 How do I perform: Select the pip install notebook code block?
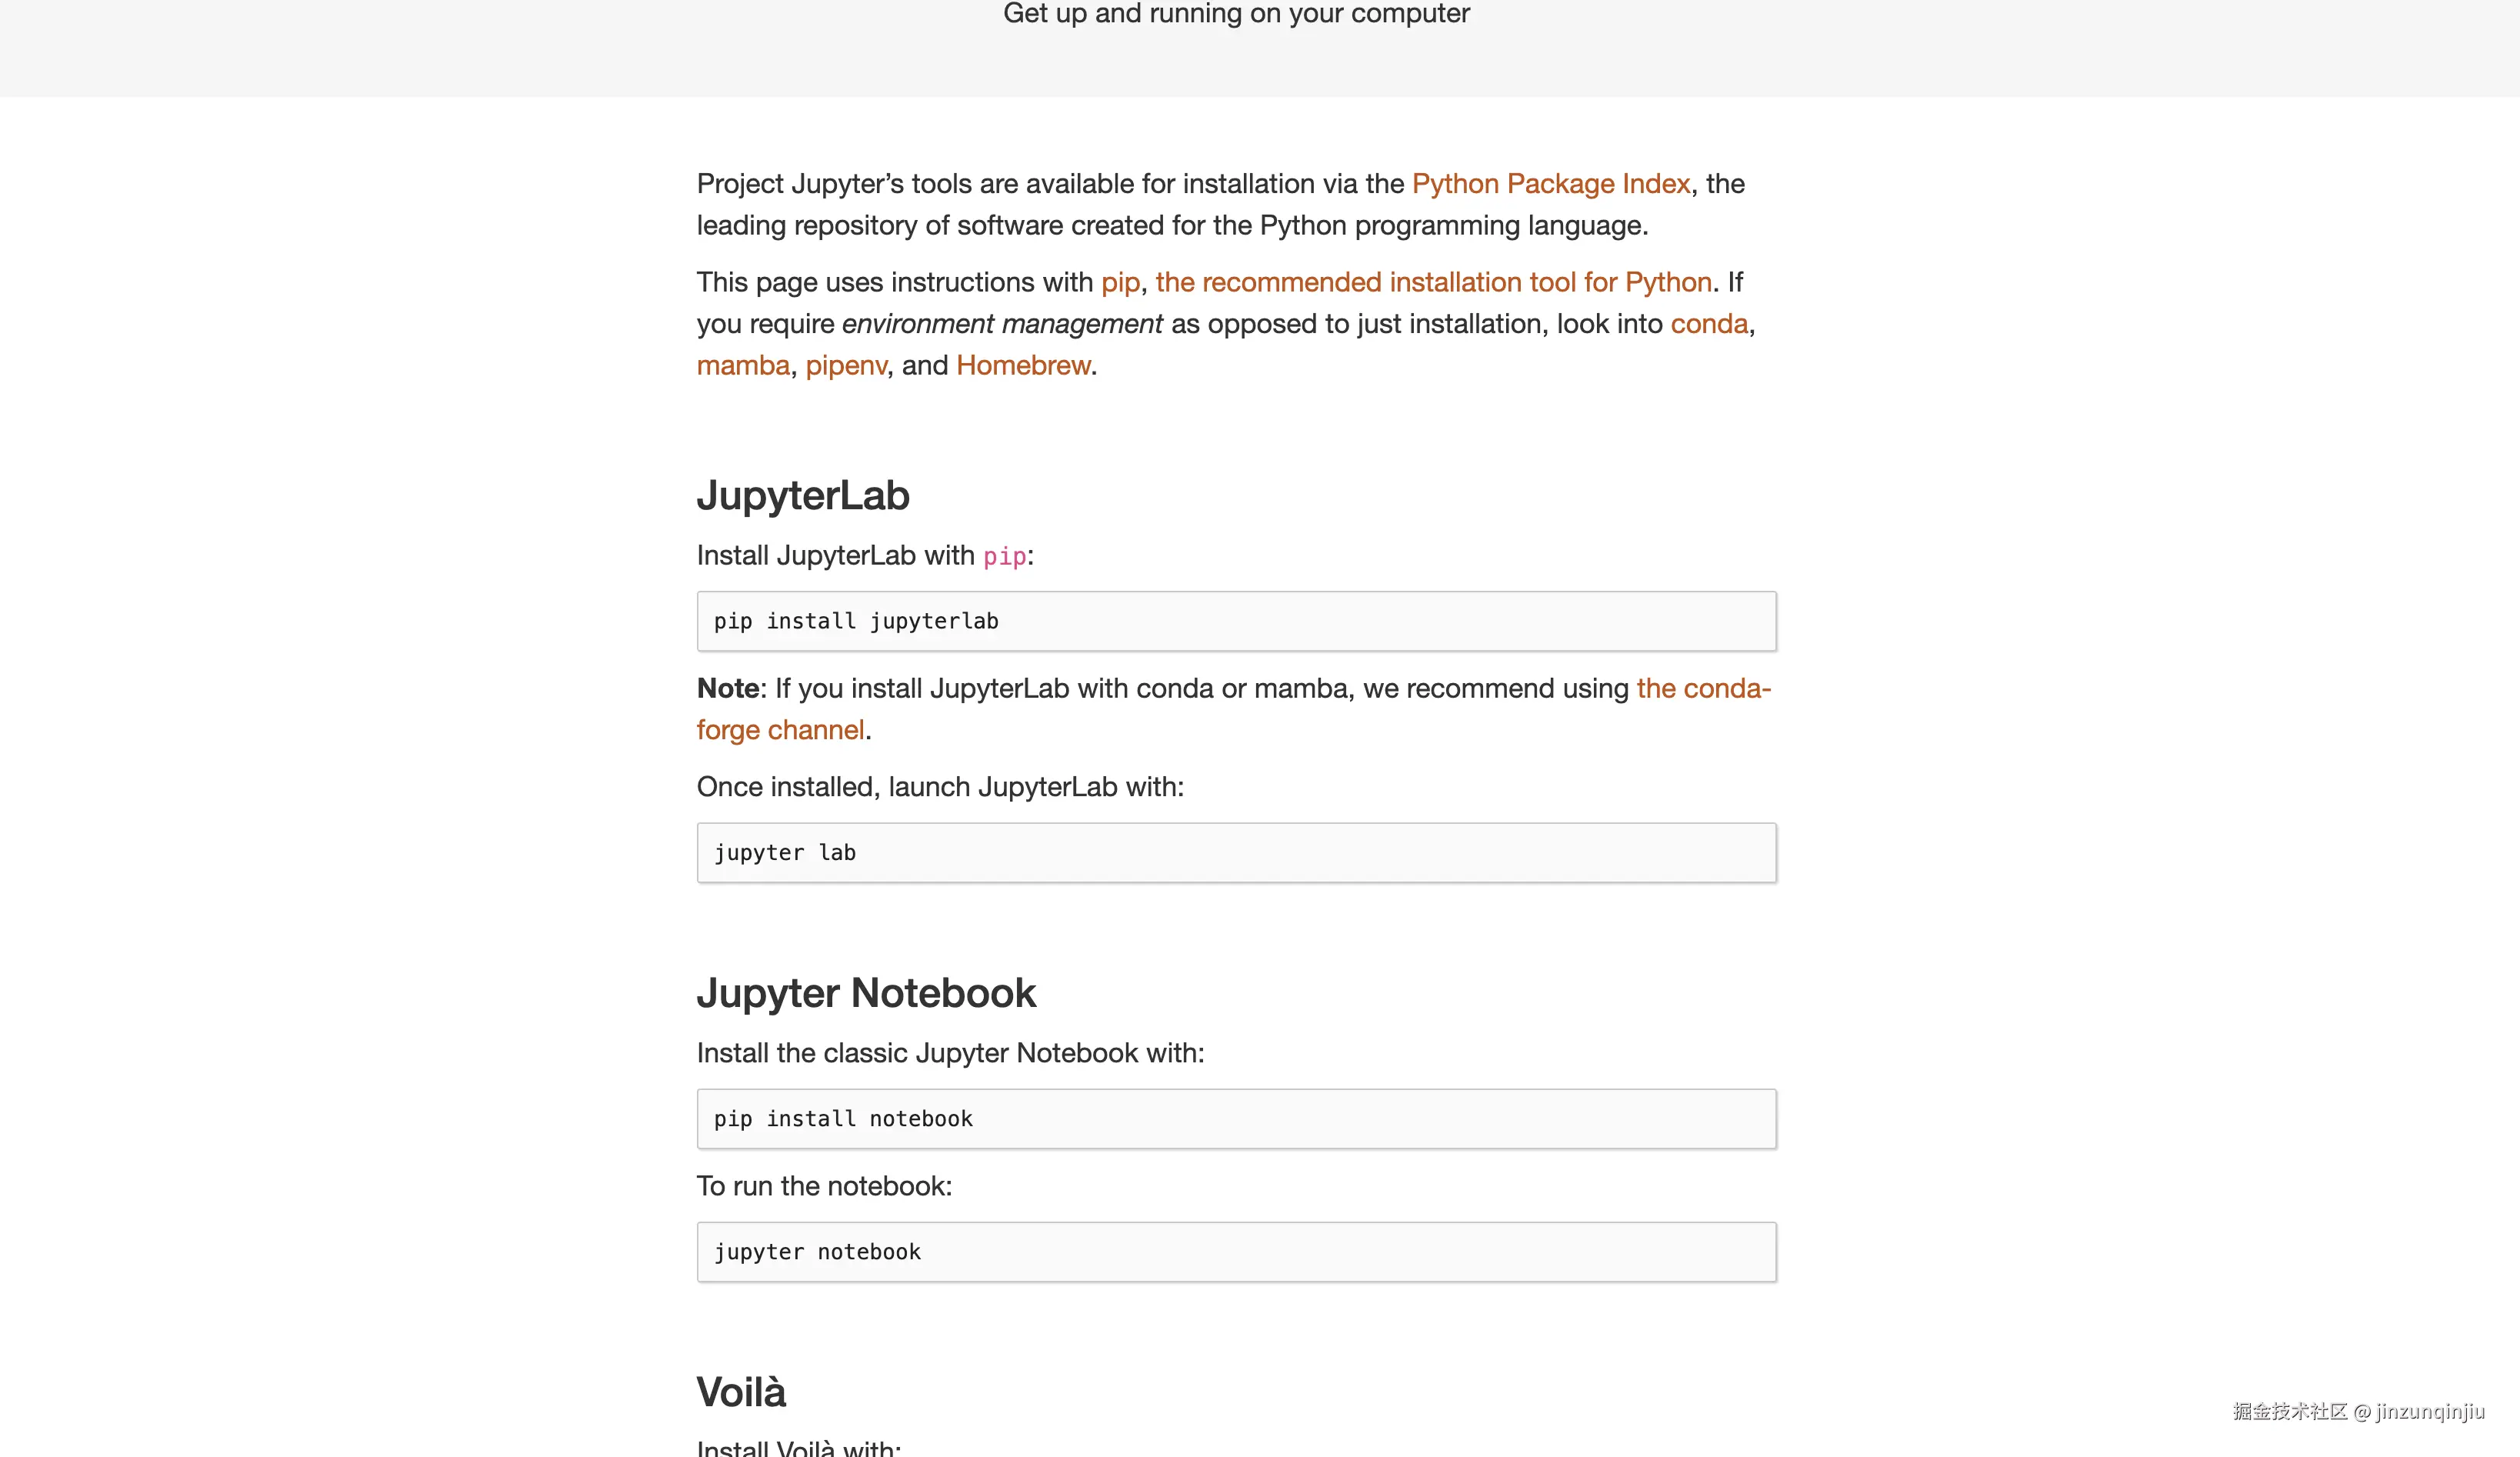tap(1236, 1119)
